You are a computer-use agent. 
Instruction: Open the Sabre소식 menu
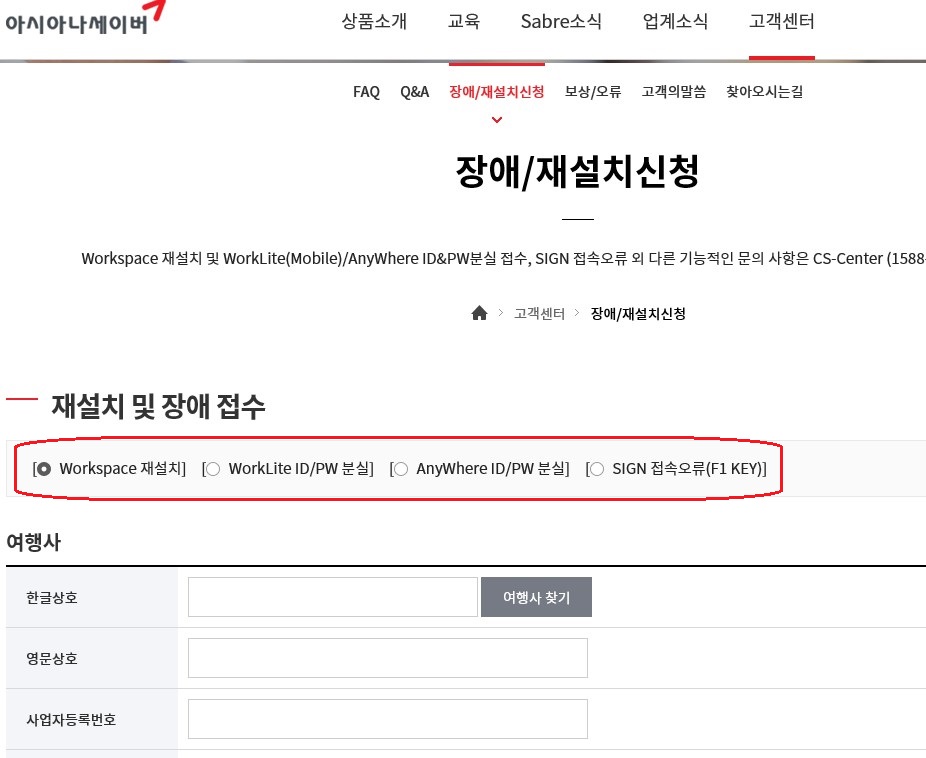pyautogui.click(x=561, y=22)
